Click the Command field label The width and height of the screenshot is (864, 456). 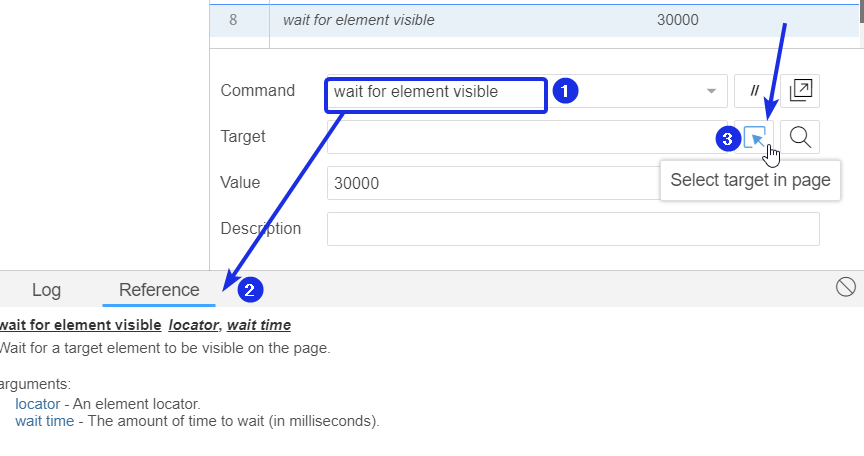(x=257, y=90)
